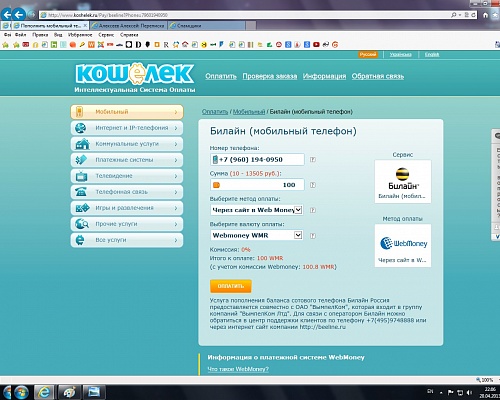Go back with the browser back arrow
This screenshot has width=500, height=400.
pos(7,14)
